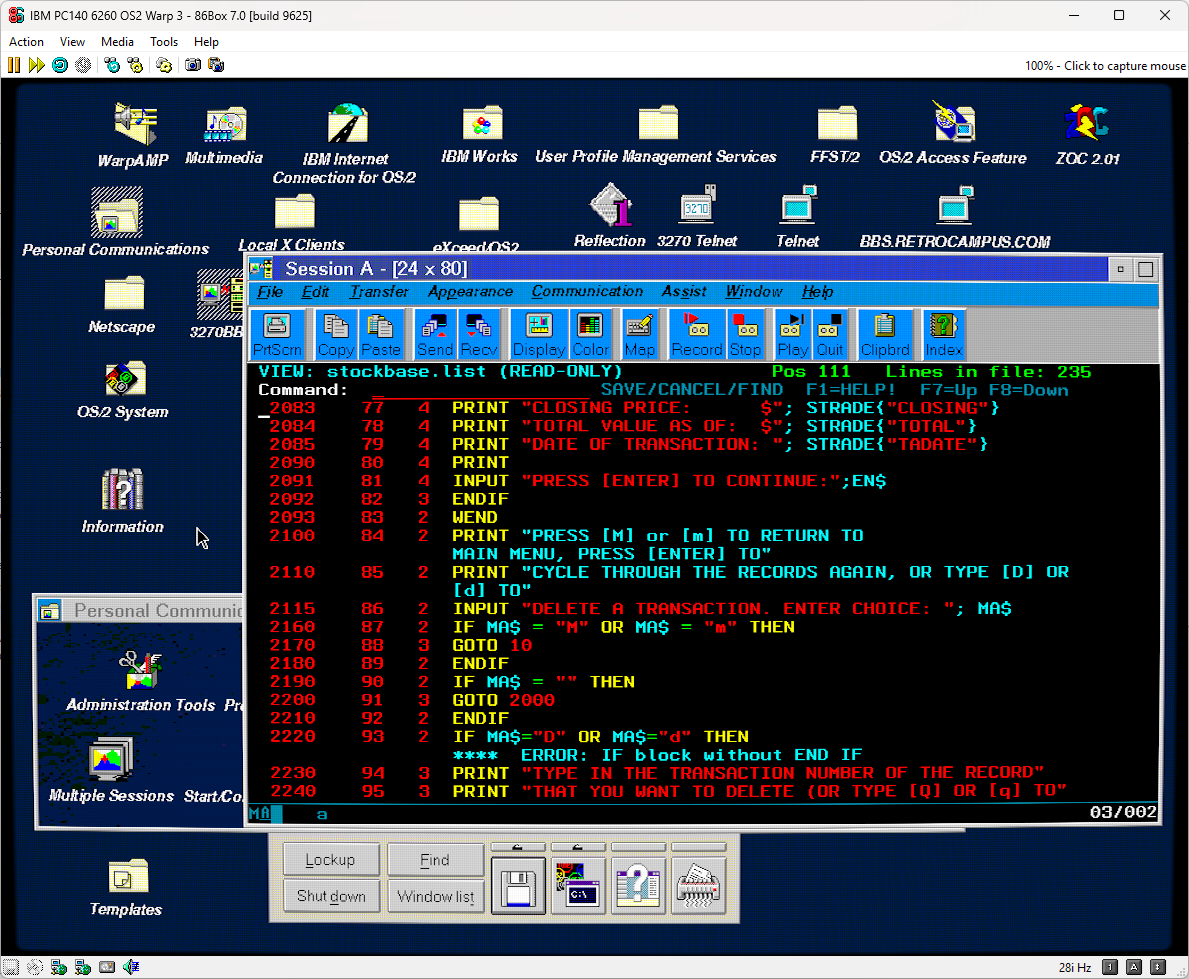Viewport: 1189px width, 979px height.
Task: Click the Find button on LaunchPad
Action: click(435, 860)
